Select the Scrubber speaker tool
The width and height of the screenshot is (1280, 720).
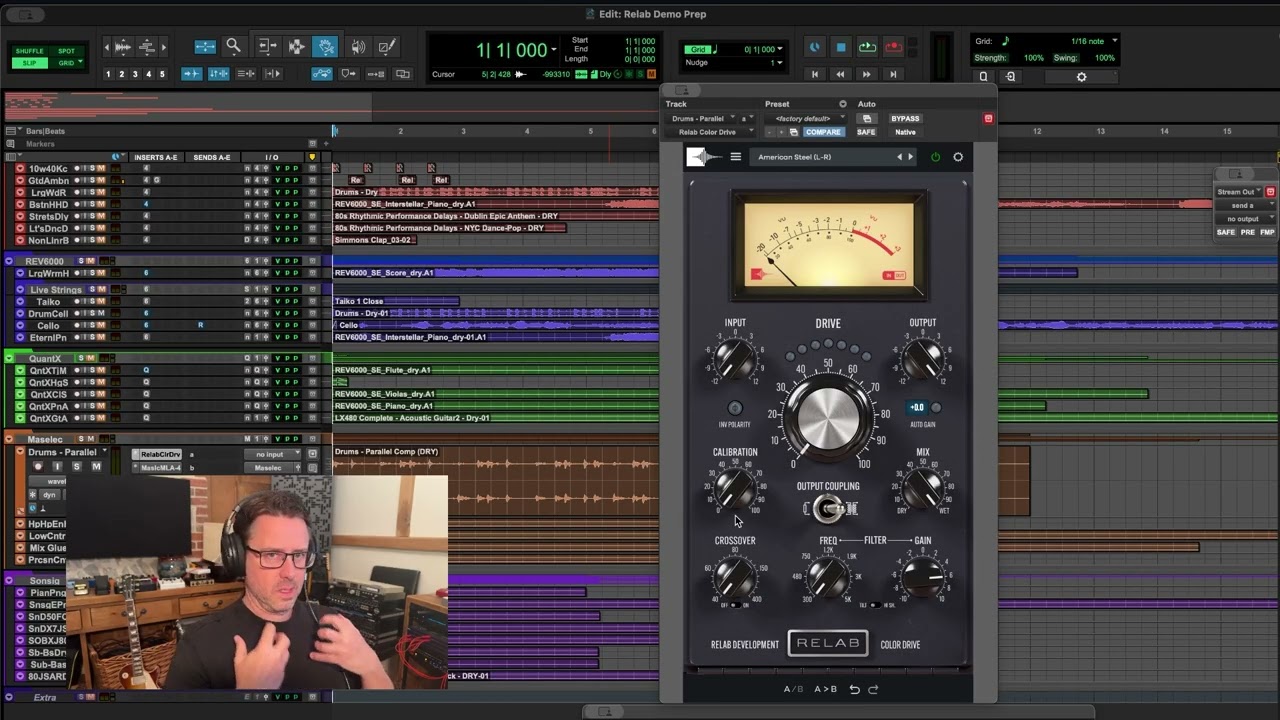[358, 46]
